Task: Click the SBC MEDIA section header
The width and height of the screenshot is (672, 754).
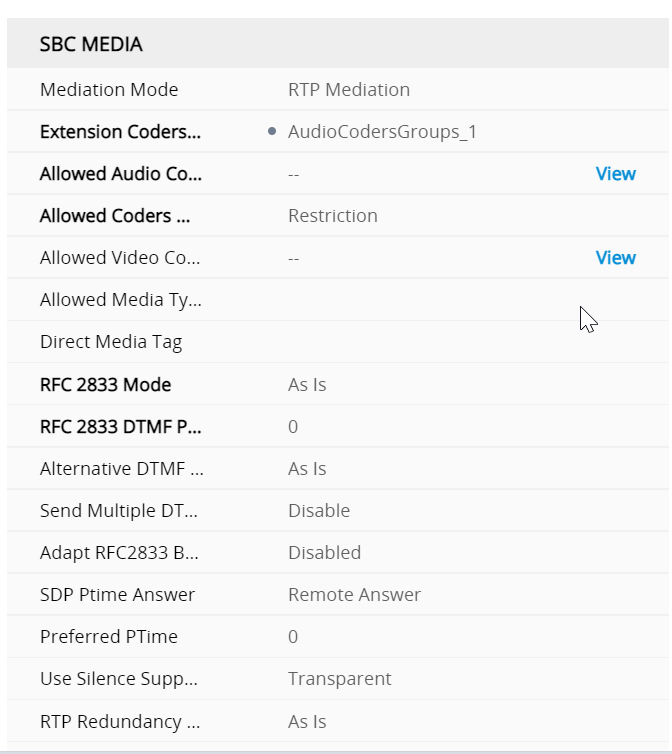Action: click(91, 44)
